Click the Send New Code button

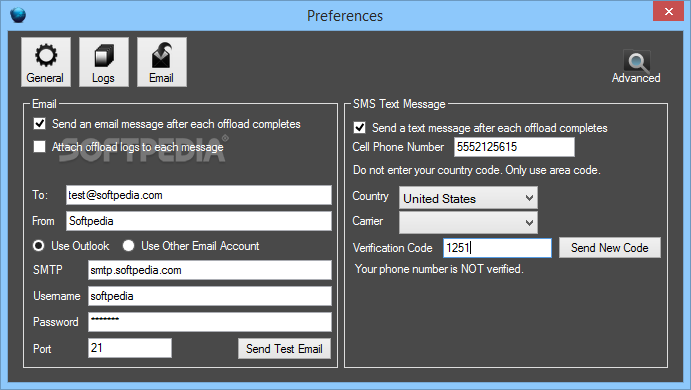click(x=609, y=248)
